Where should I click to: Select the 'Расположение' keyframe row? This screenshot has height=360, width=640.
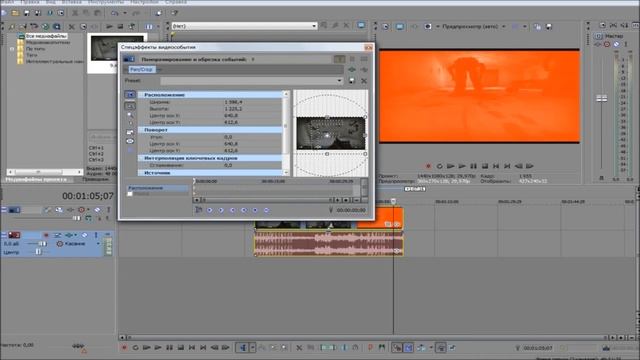[x=158, y=188]
